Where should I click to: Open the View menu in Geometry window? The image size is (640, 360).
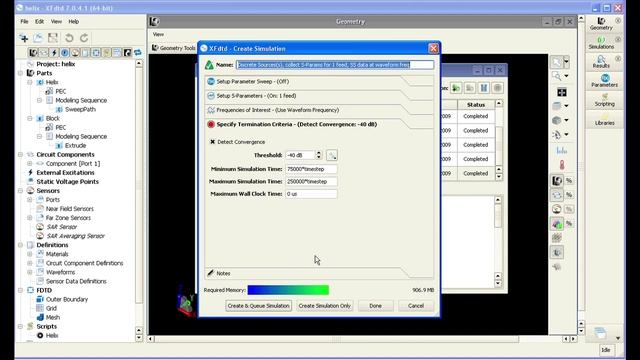(x=158, y=34)
